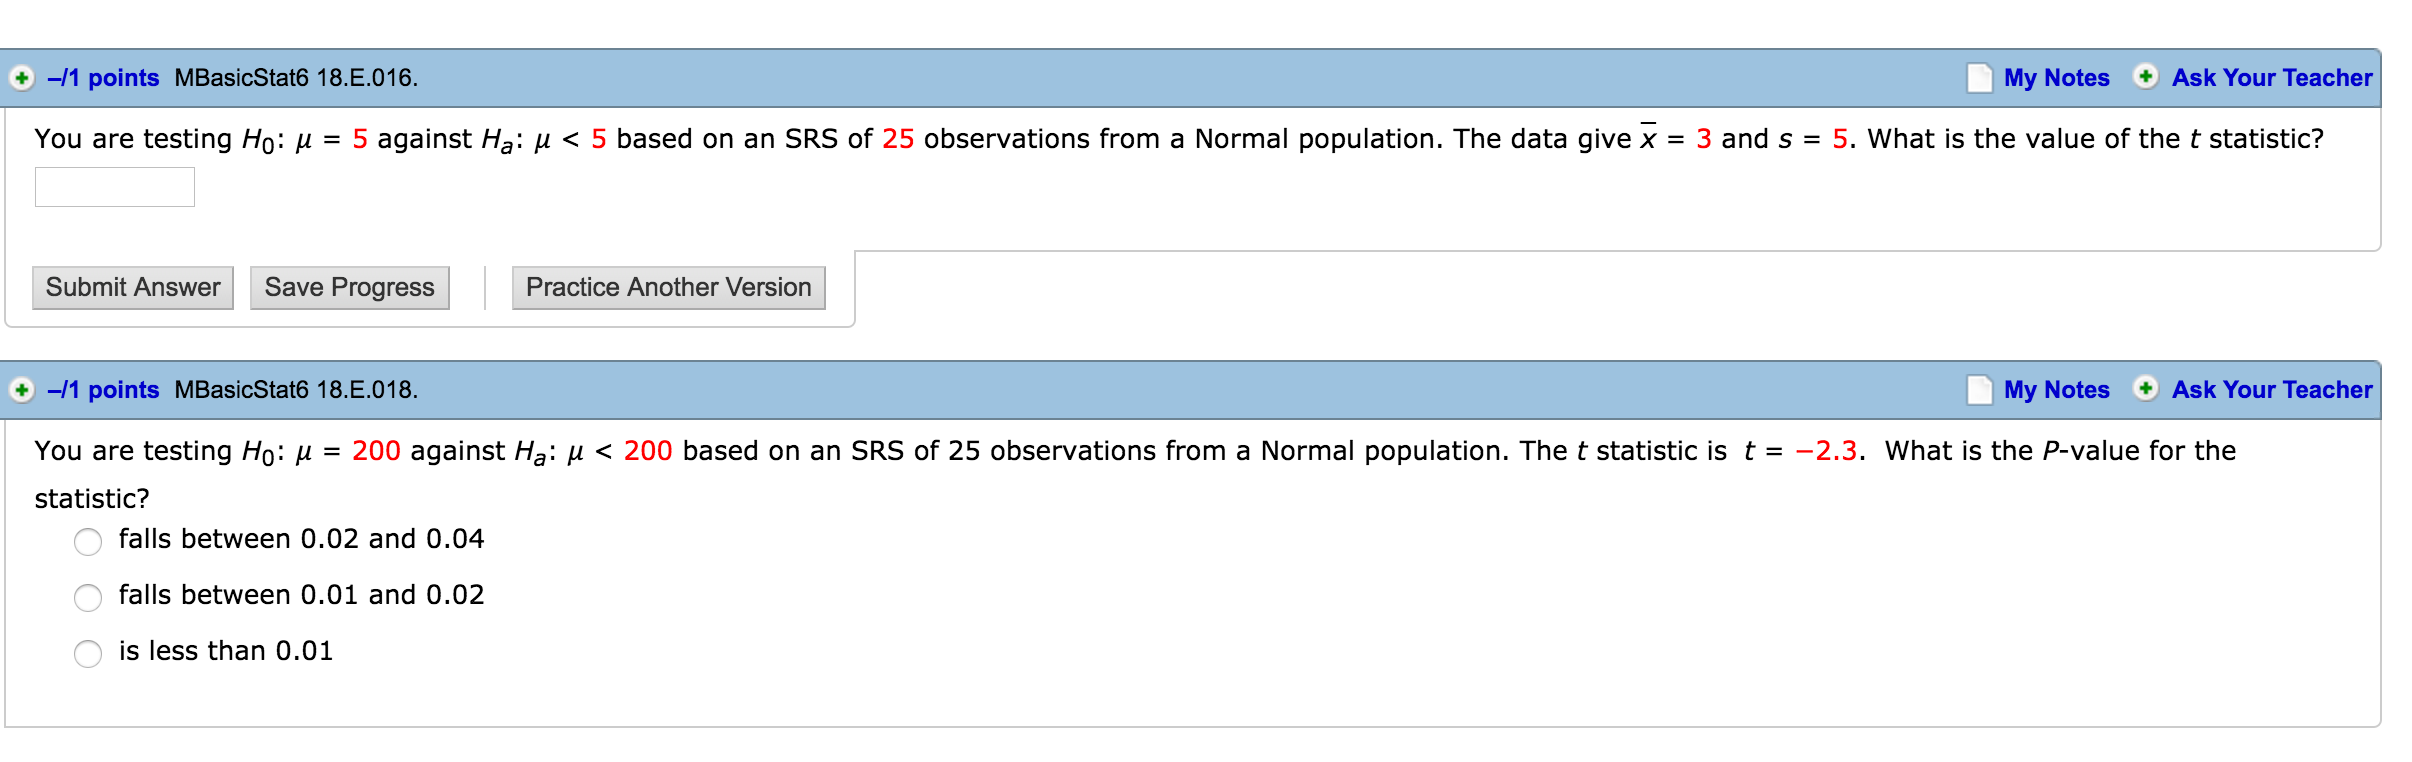Click My Notes page icon for 18.E.018

[1979, 390]
